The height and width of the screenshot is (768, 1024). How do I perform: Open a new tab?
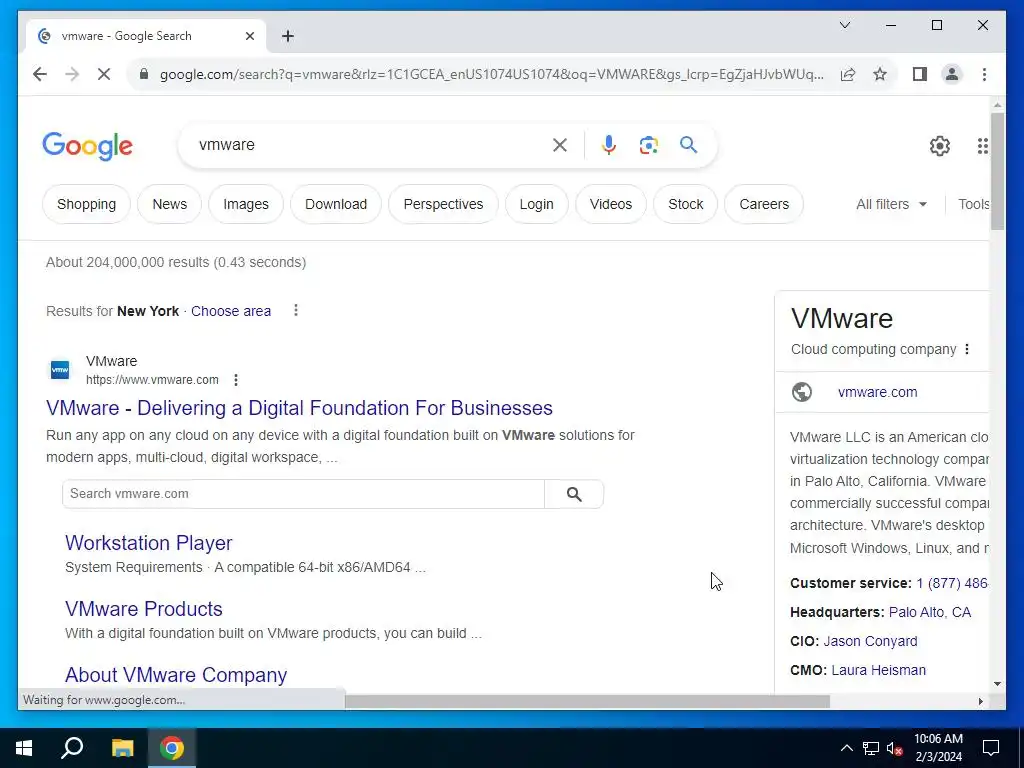(x=288, y=36)
